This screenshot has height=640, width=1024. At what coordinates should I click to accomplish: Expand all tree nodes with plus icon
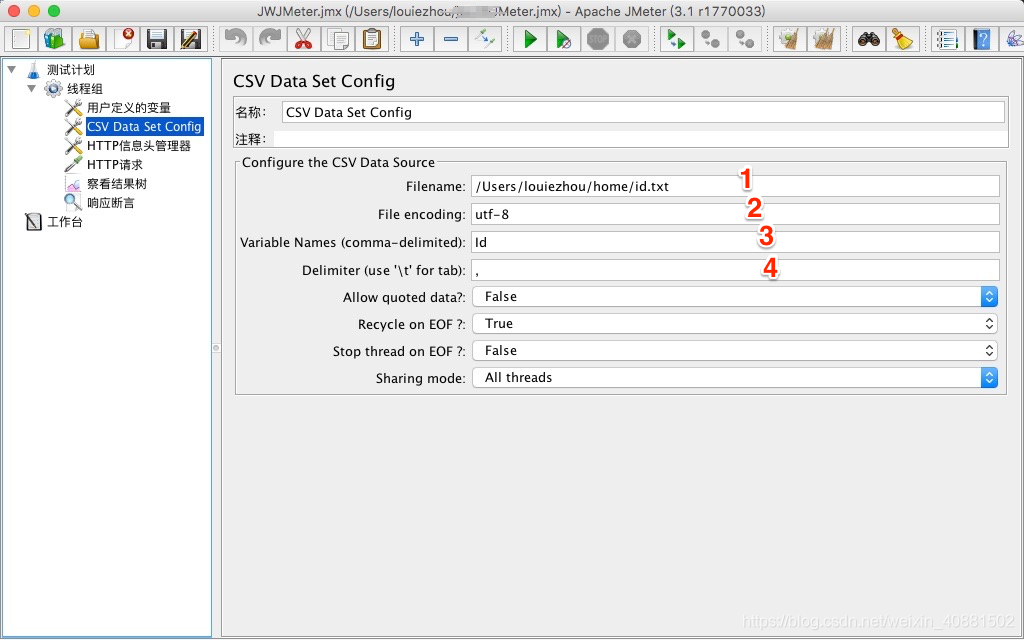(x=417, y=39)
